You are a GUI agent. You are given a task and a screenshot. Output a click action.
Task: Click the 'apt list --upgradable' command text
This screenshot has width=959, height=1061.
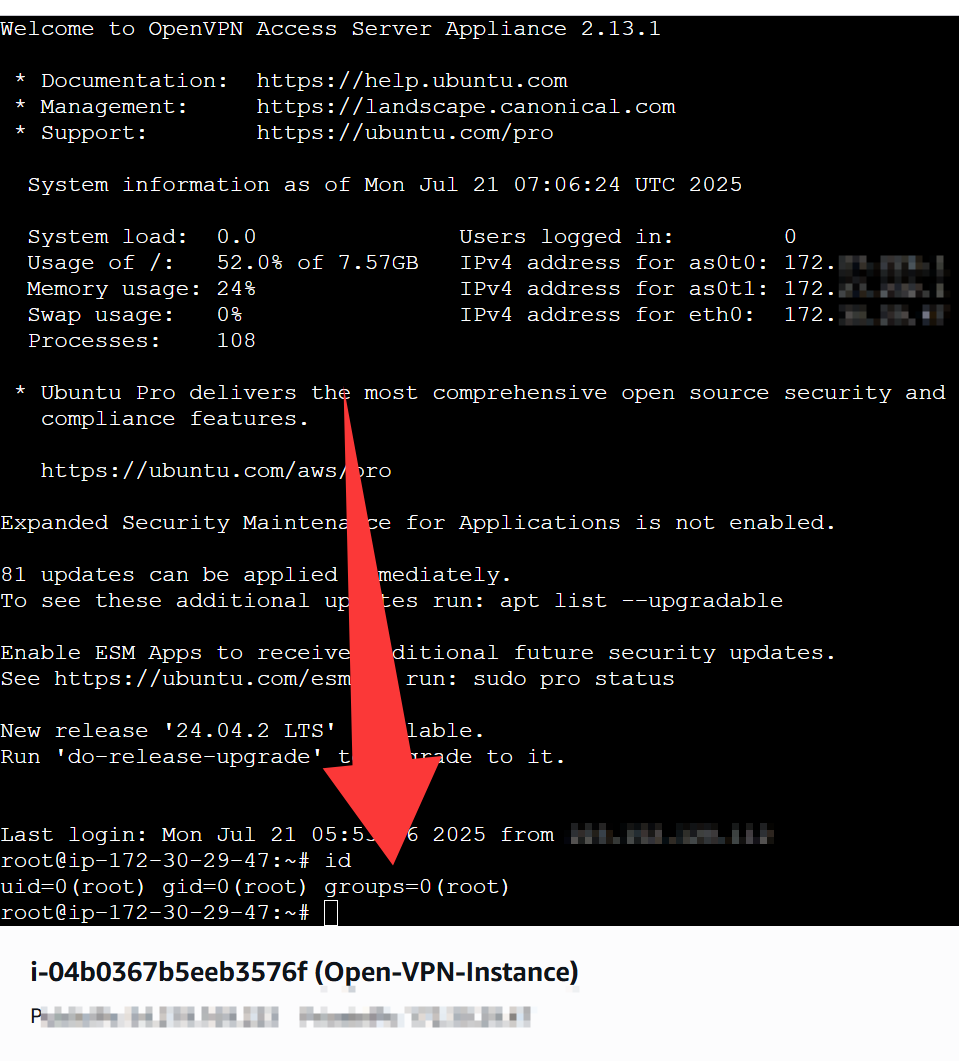coord(641,601)
